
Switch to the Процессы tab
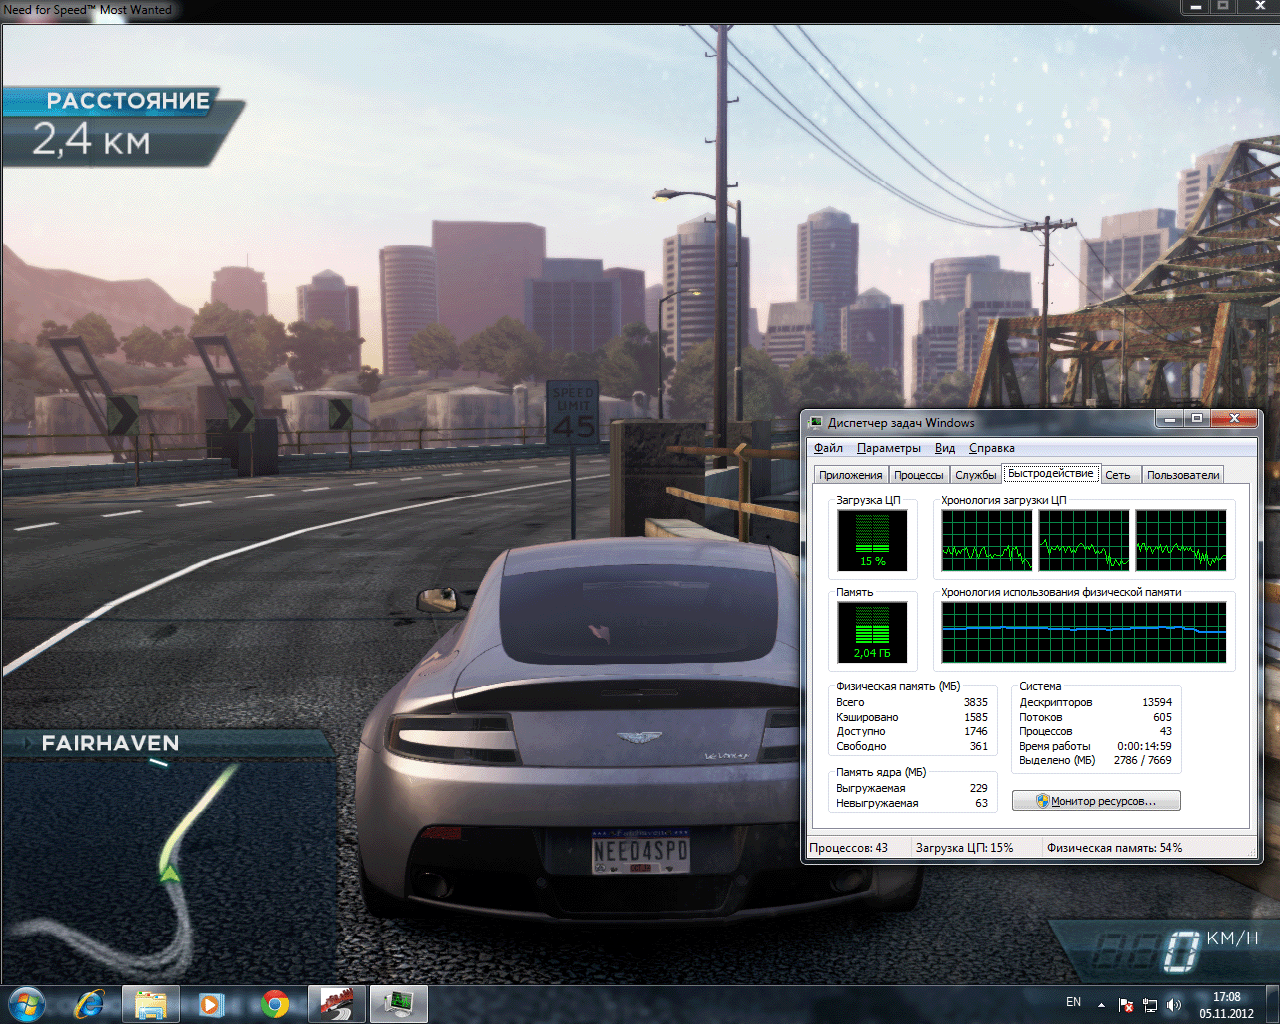918,475
